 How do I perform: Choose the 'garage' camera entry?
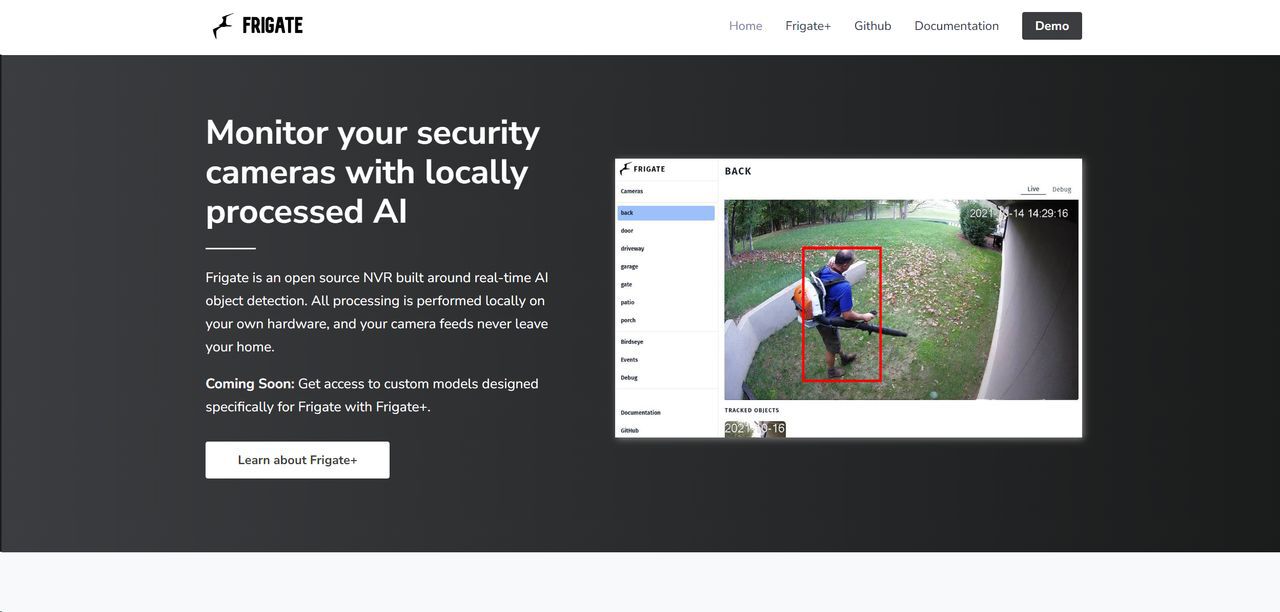coord(629,267)
